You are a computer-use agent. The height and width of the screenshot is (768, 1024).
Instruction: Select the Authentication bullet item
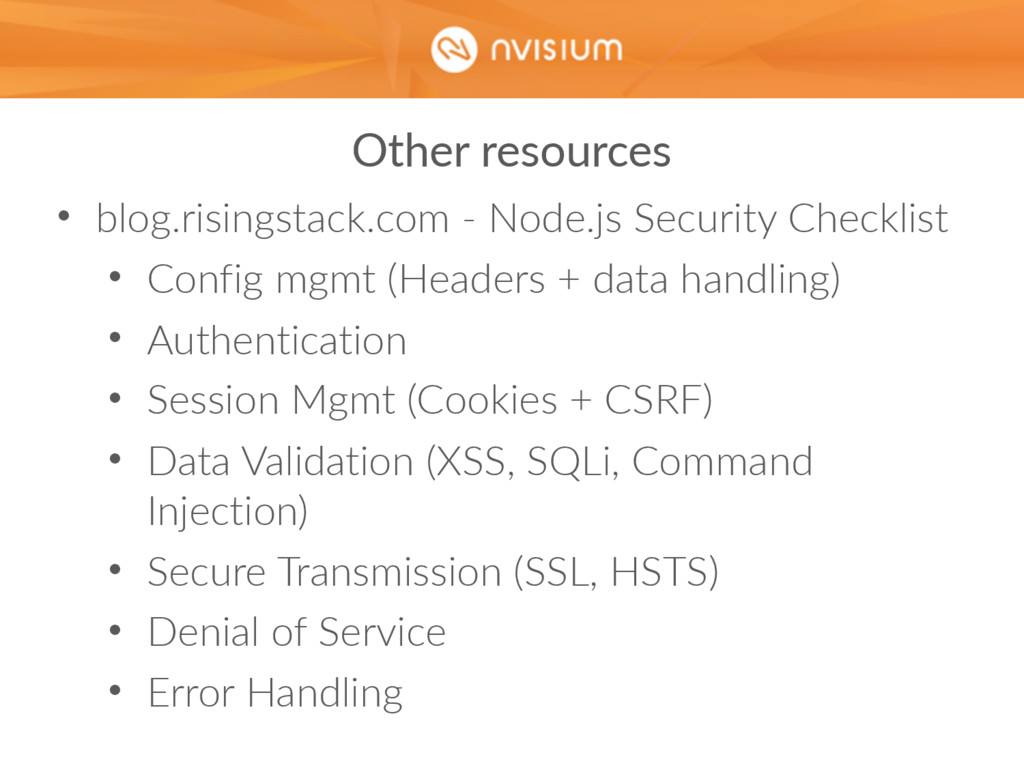277,341
